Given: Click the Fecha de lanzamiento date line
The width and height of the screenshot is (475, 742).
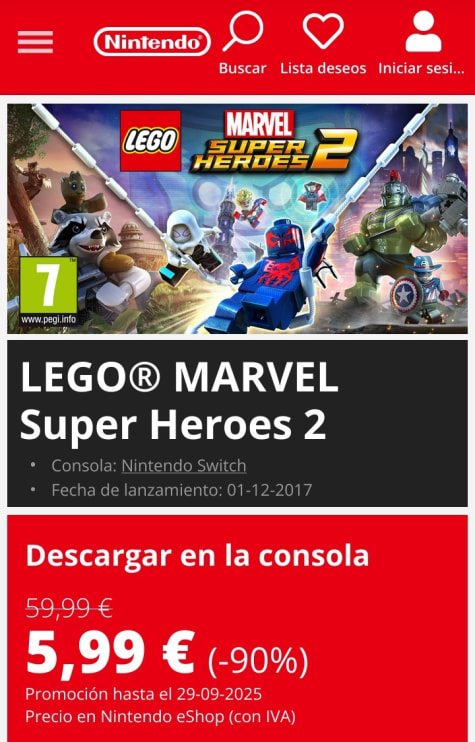Looking at the screenshot, I should [182, 490].
